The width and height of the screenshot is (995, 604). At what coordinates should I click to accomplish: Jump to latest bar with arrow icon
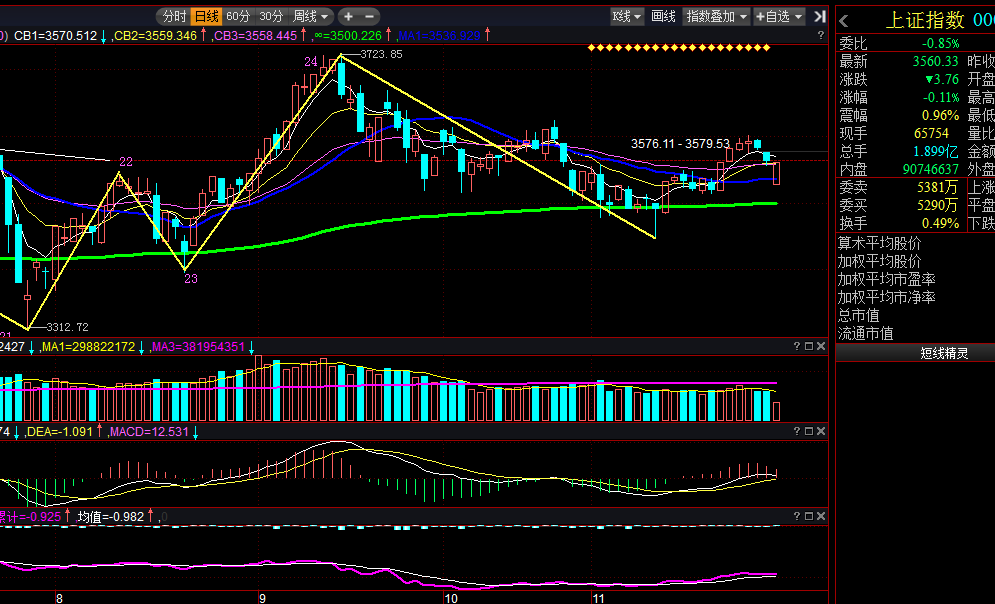coord(819,16)
